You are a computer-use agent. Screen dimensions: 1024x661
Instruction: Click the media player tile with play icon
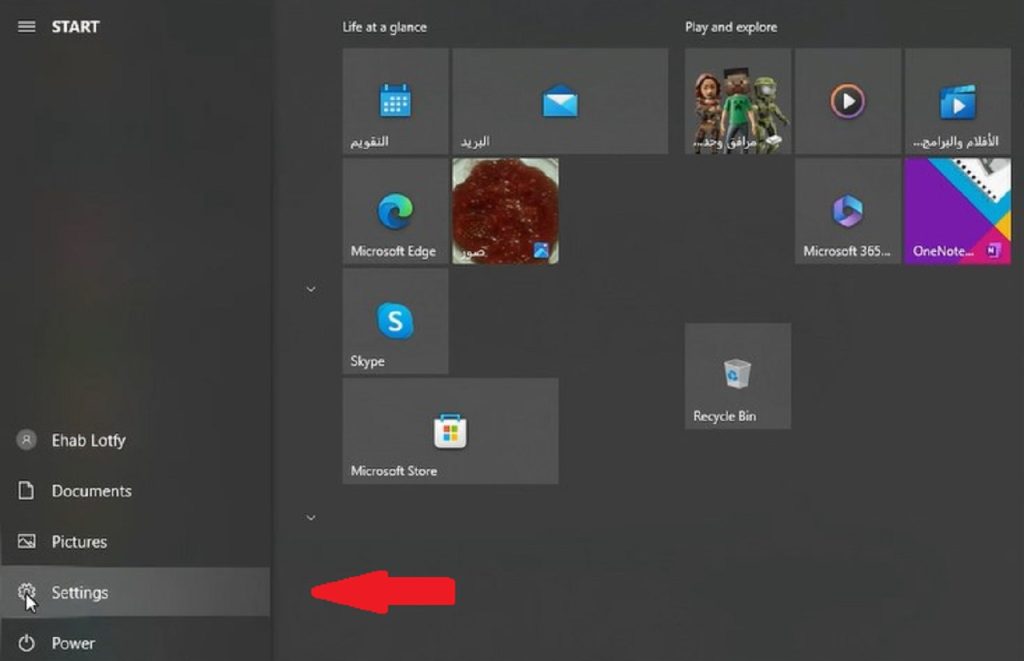coord(847,101)
